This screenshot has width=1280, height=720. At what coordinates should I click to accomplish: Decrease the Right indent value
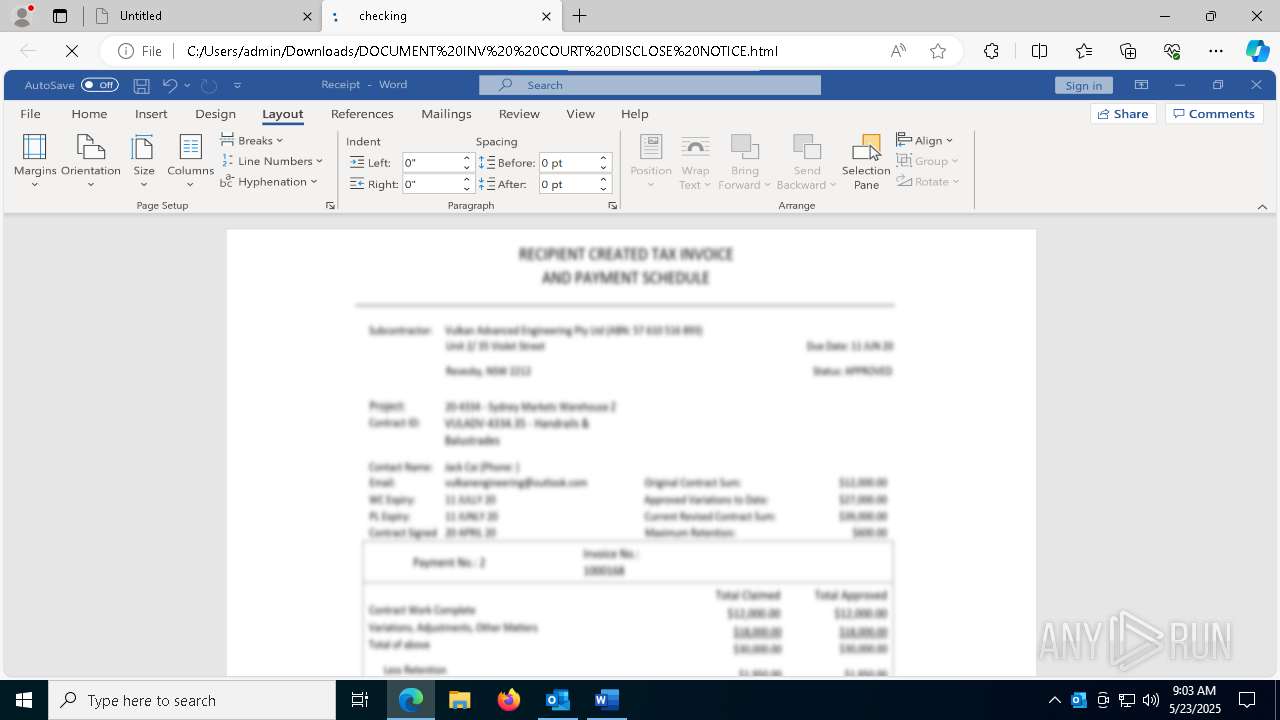pos(466,189)
